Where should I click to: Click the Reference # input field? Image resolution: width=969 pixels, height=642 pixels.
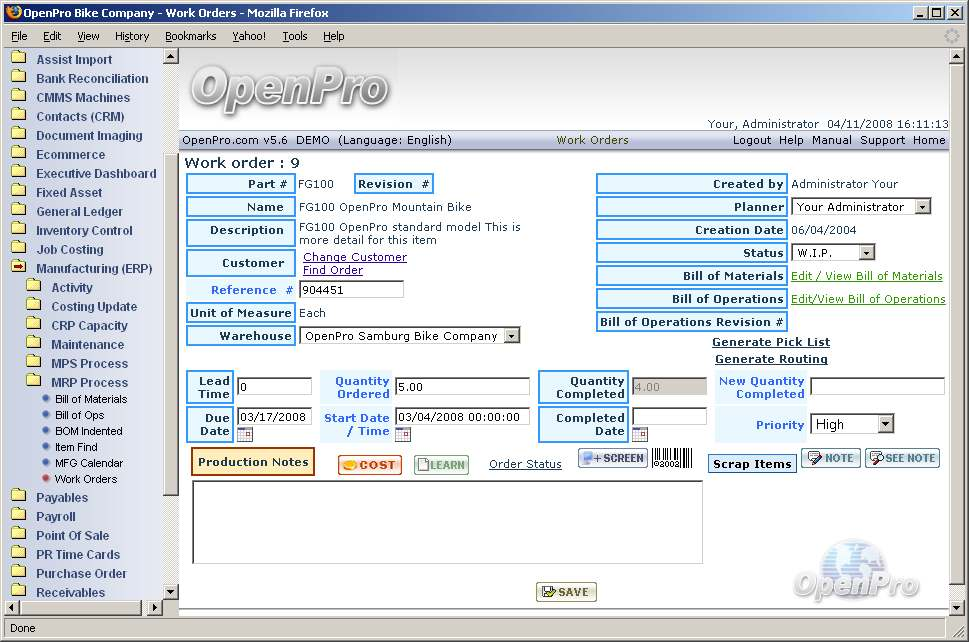tap(351, 290)
